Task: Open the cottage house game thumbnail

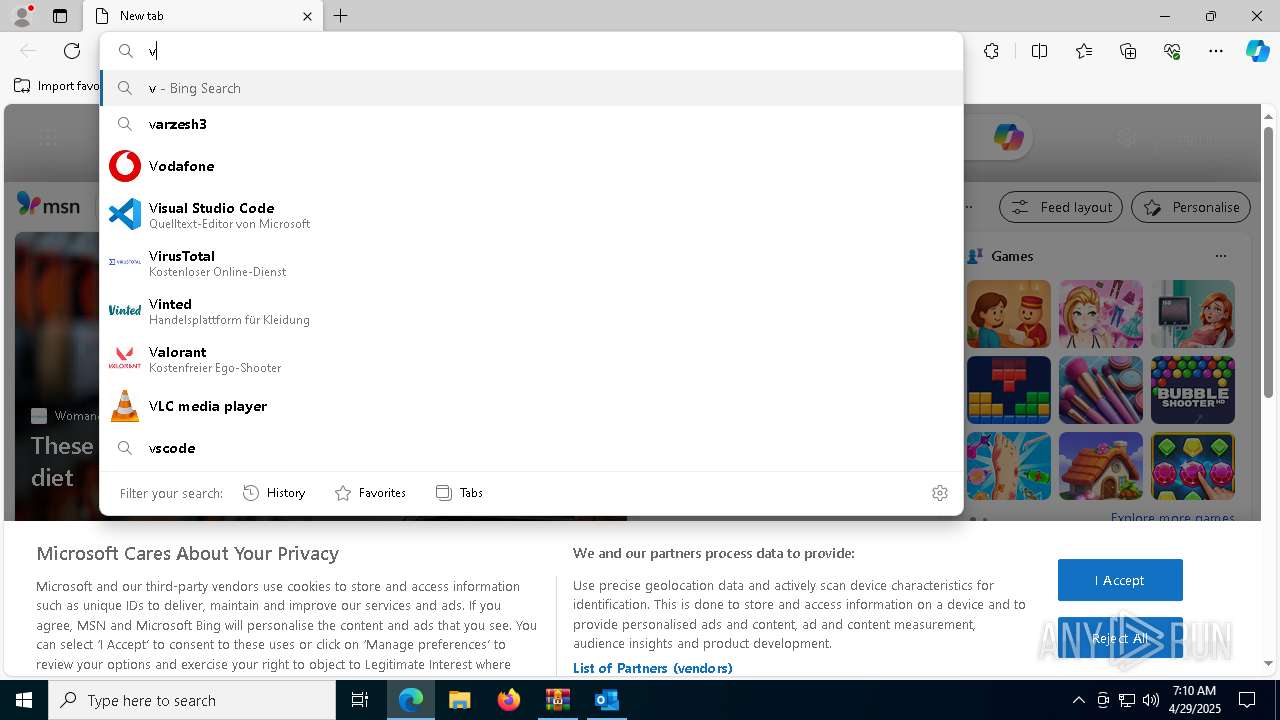Action: pos(1101,466)
